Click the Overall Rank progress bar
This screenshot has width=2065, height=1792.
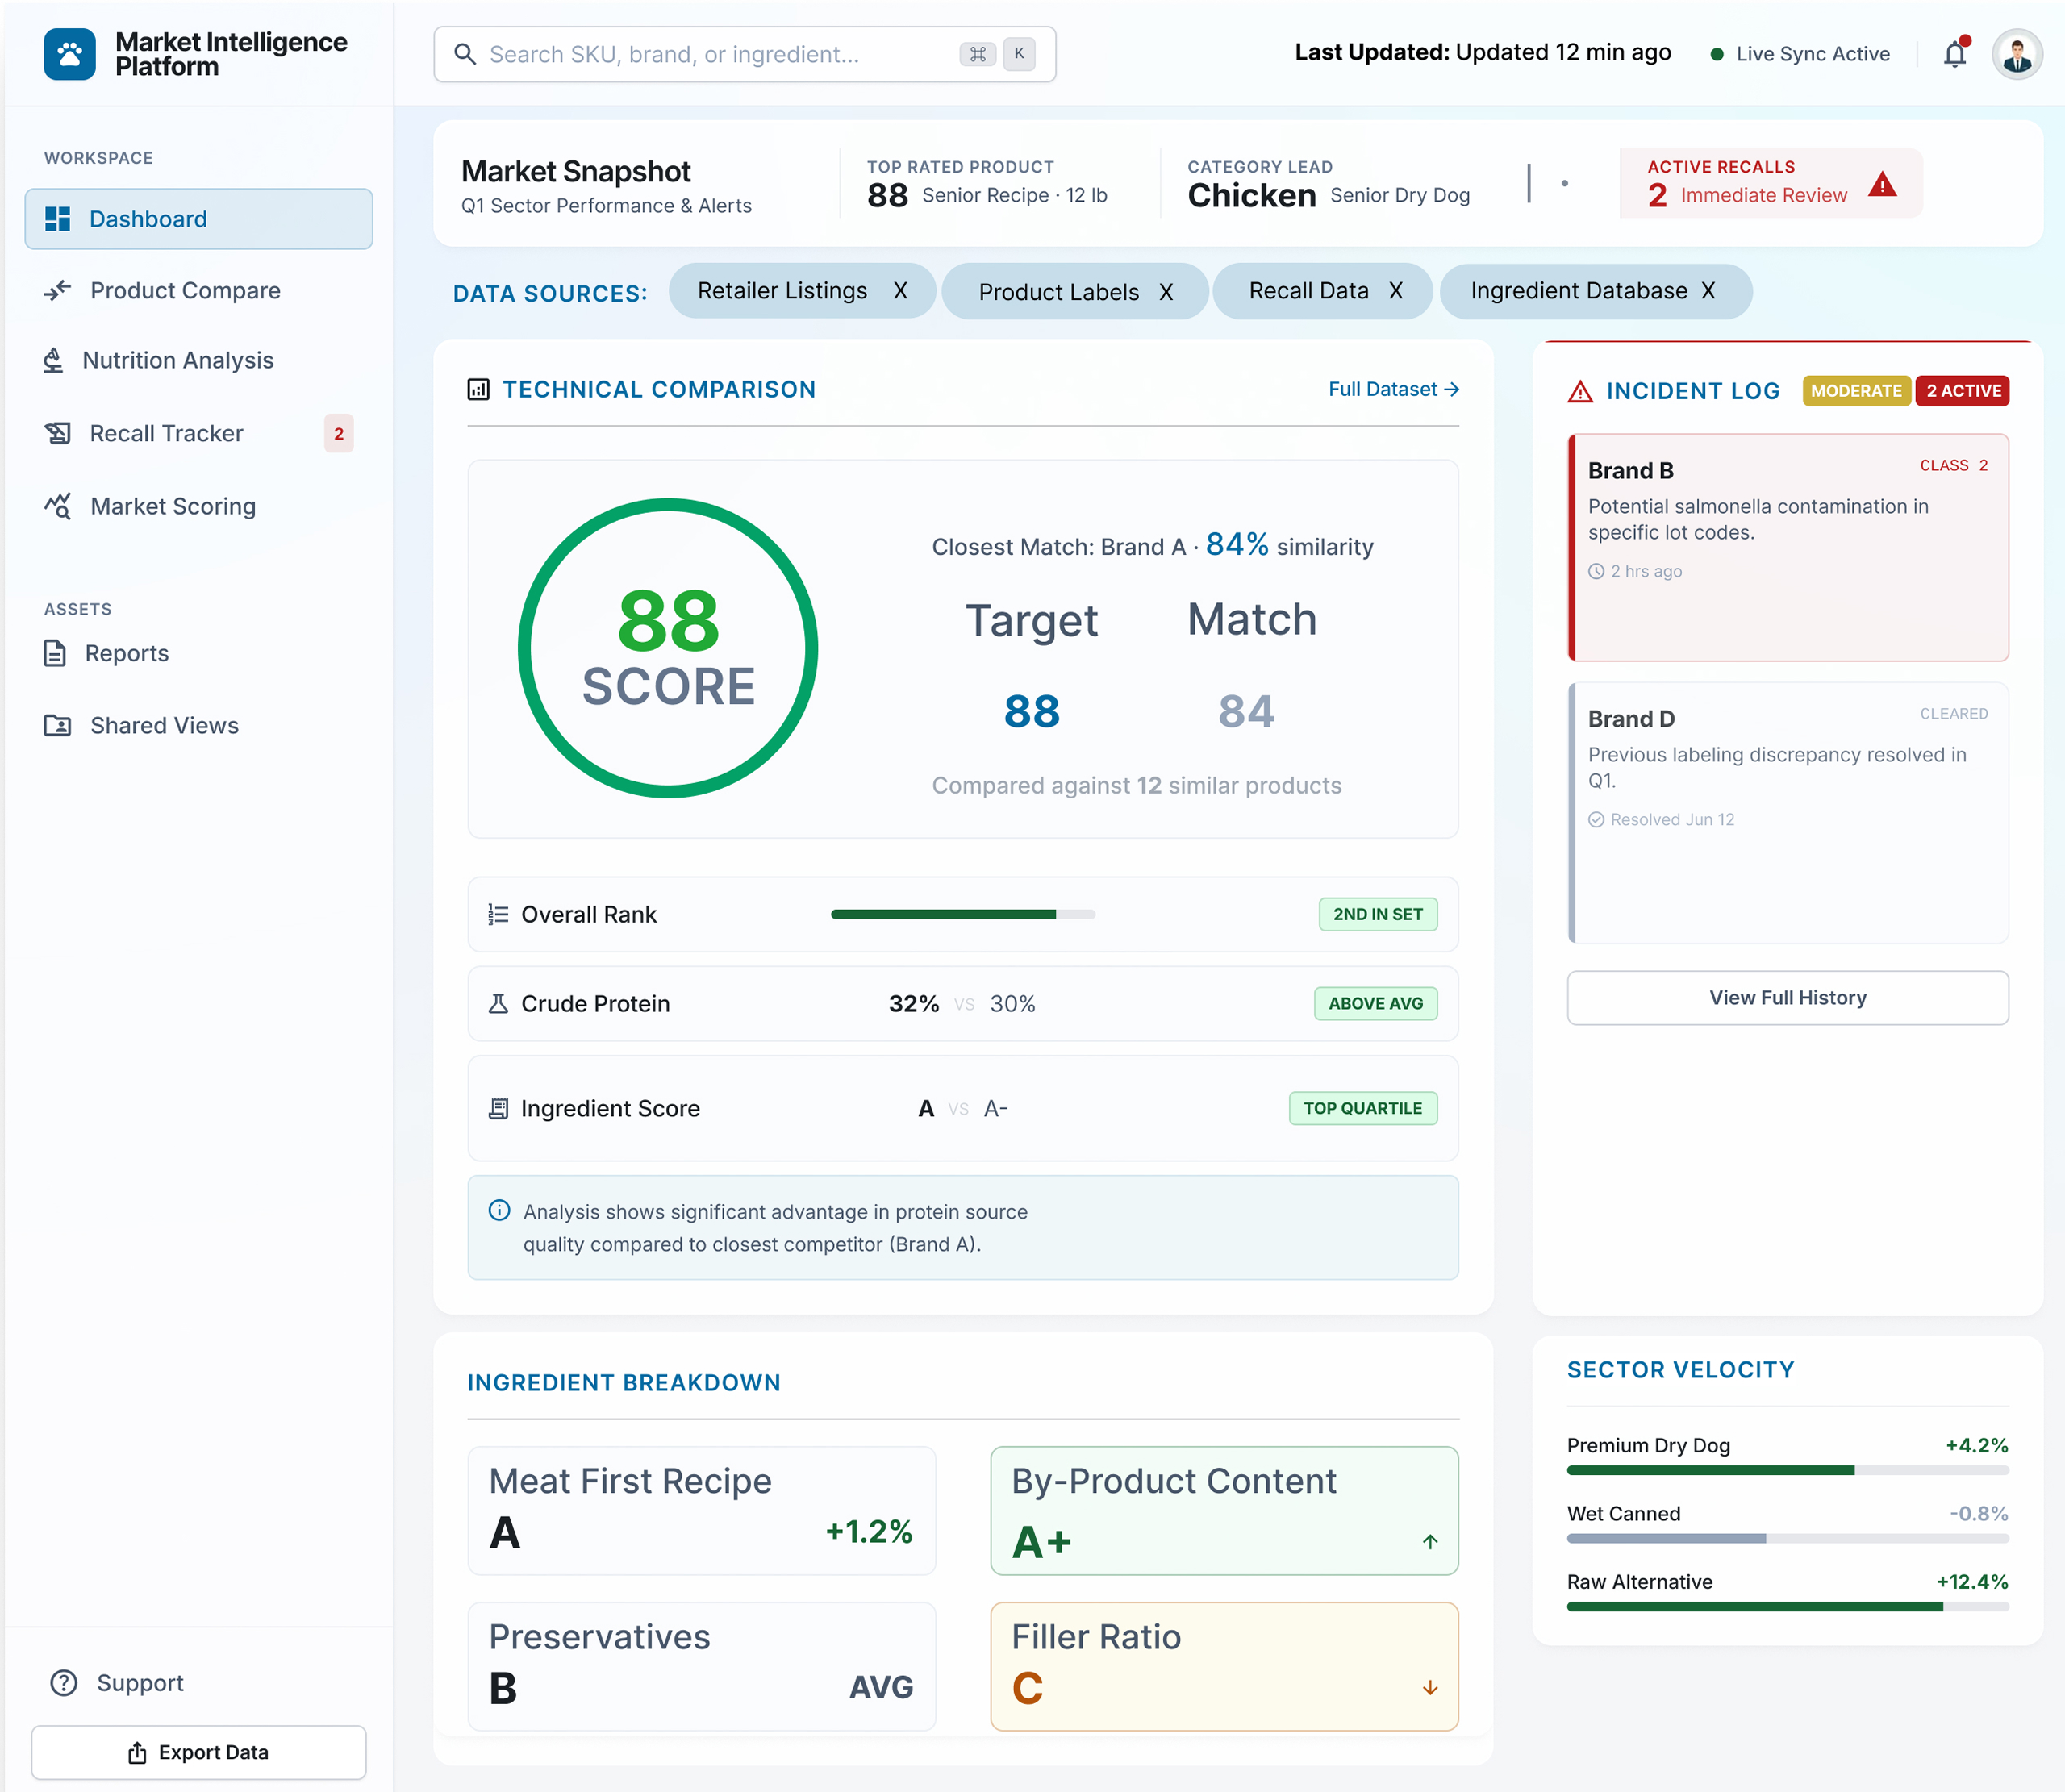(963, 914)
